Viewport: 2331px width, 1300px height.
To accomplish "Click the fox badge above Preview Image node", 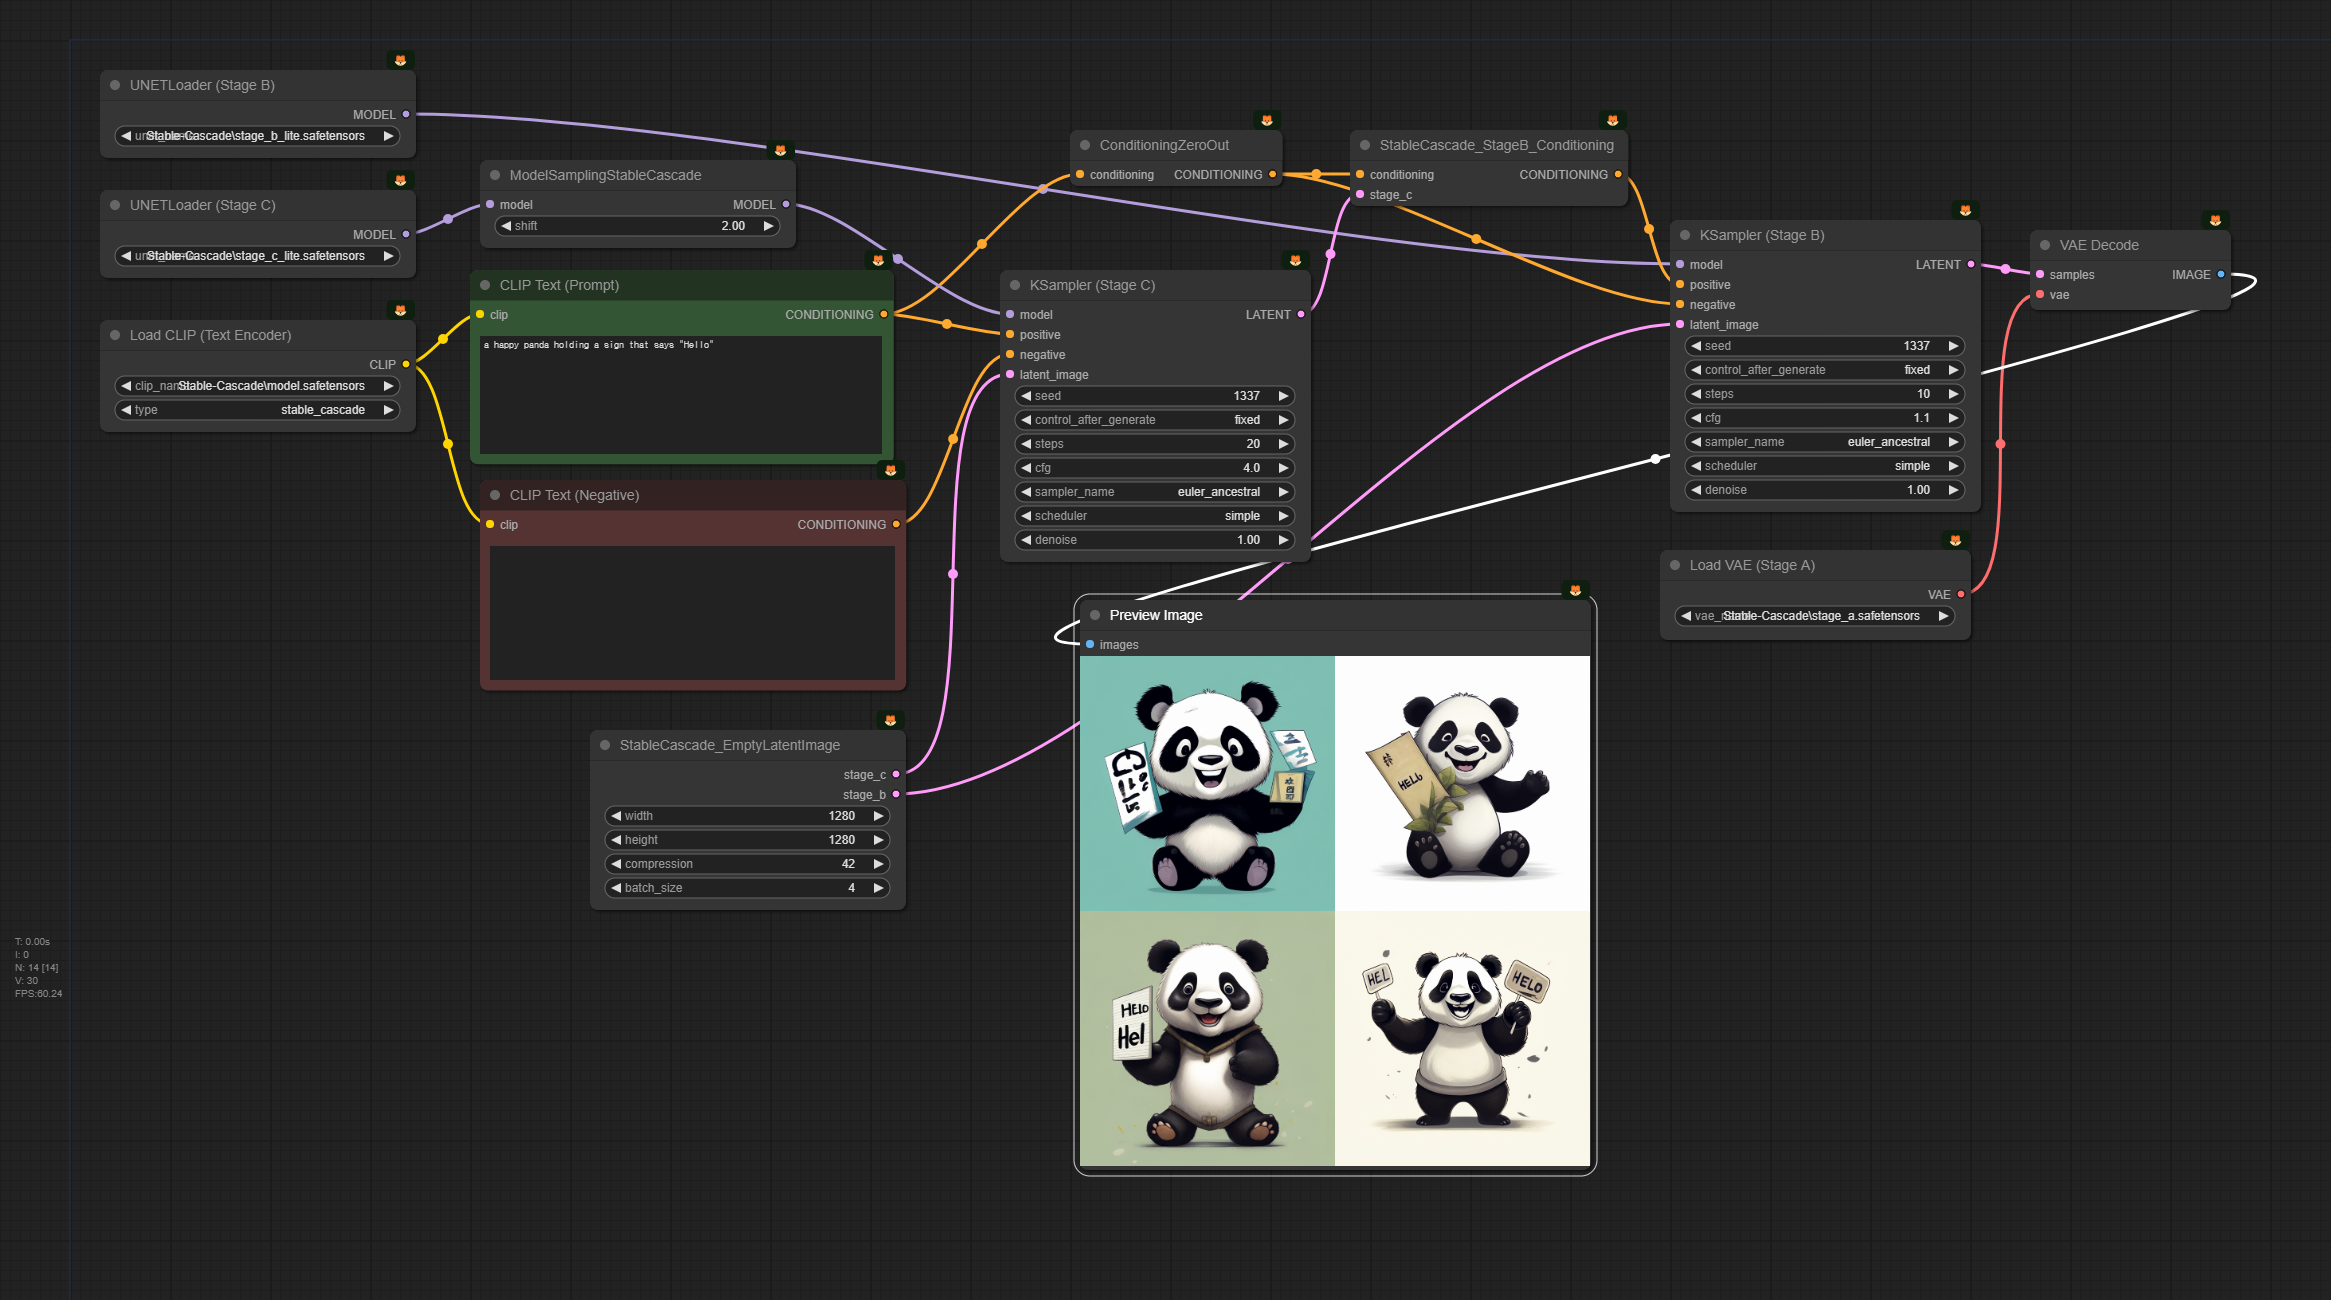I will pyautogui.click(x=1575, y=591).
